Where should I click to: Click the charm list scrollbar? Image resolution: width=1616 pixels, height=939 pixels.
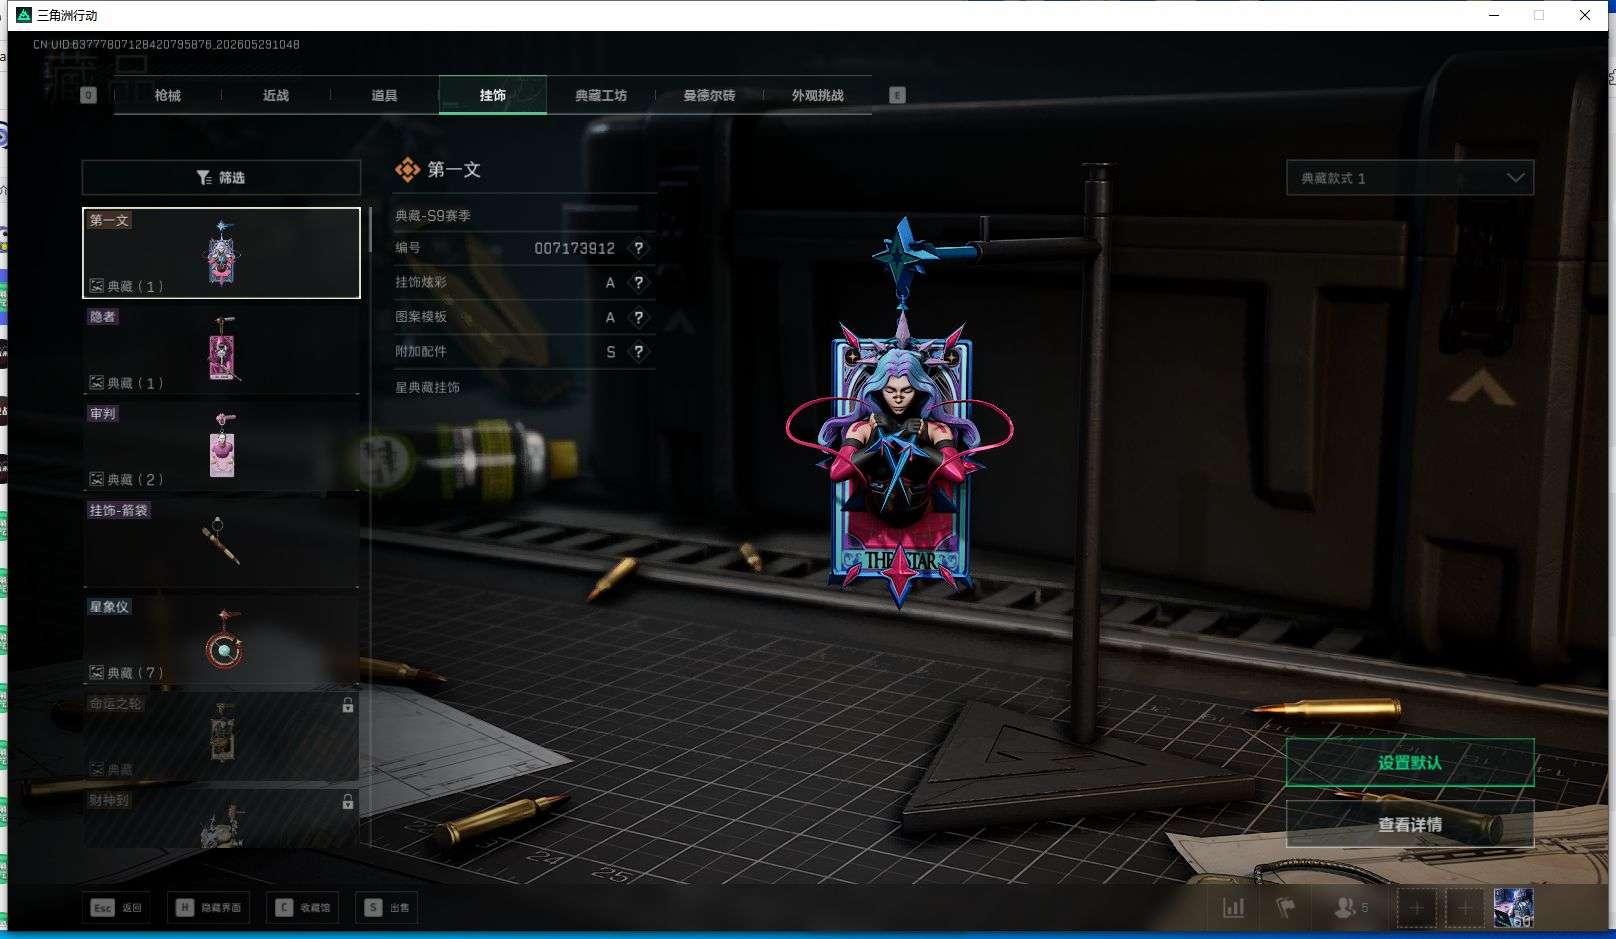point(370,230)
